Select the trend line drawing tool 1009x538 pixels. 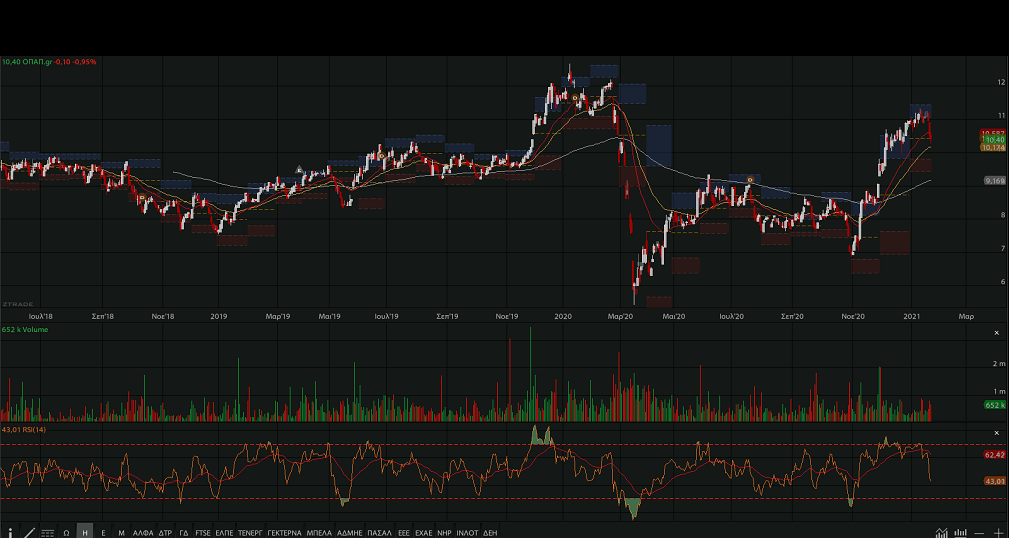pos(29,533)
